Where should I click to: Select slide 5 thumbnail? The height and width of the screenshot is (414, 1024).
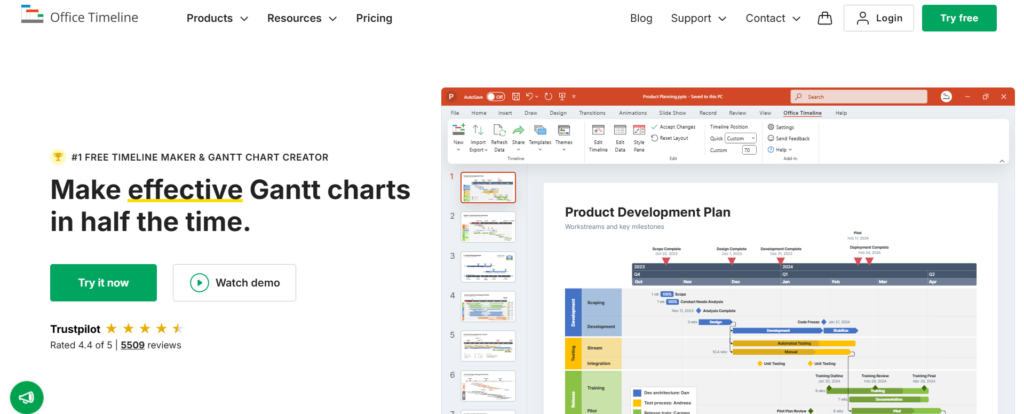click(x=488, y=346)
